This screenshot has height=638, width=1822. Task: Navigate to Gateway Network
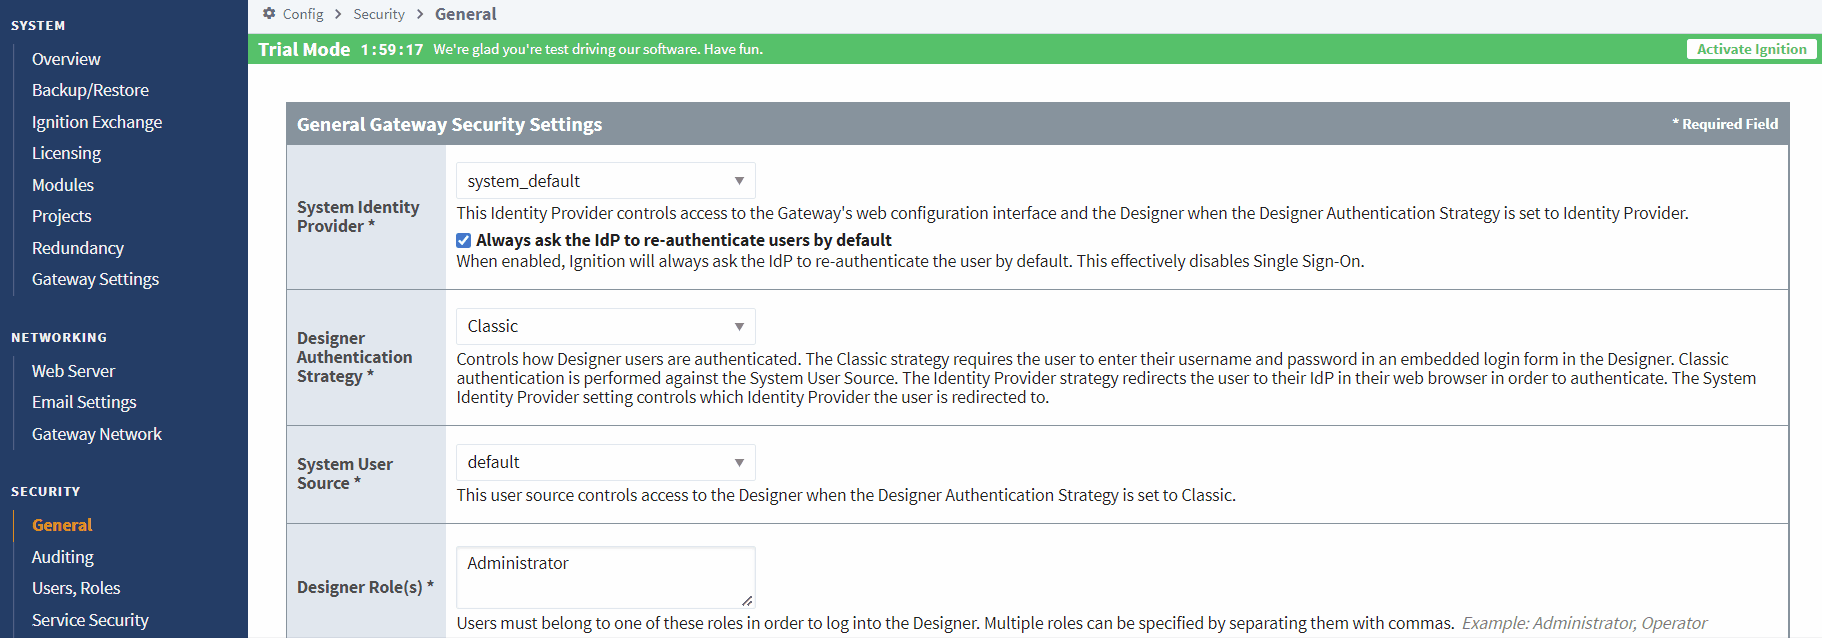point(97,434)
